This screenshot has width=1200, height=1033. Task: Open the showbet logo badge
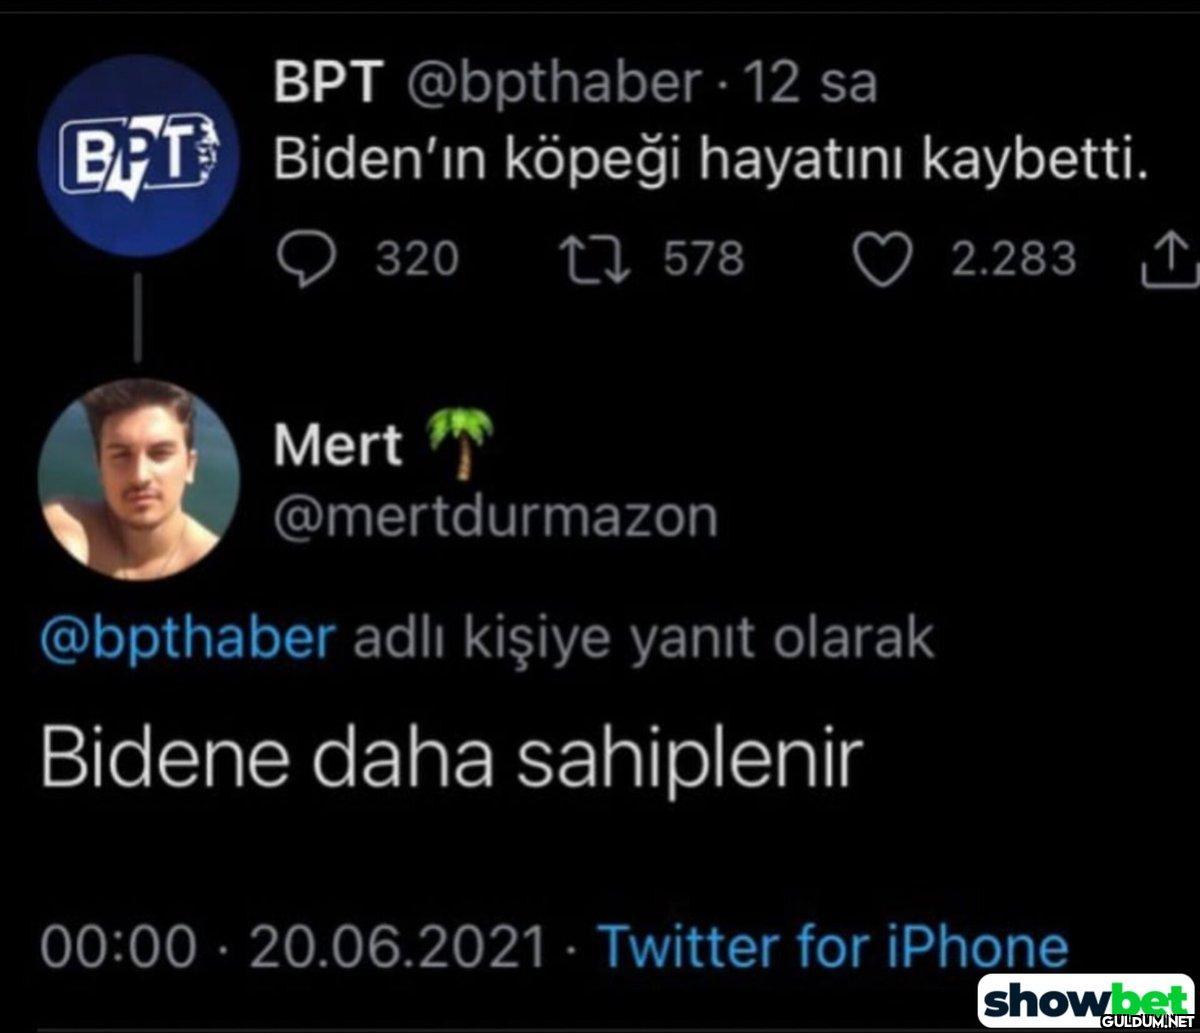tap(1088, 1002)
